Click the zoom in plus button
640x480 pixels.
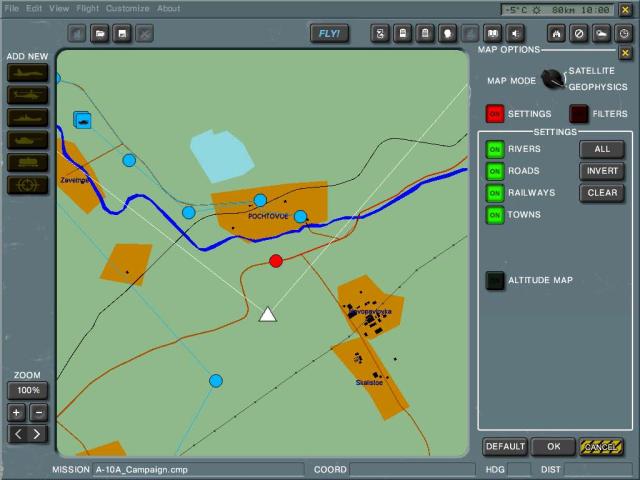click(x=16, y=412)
